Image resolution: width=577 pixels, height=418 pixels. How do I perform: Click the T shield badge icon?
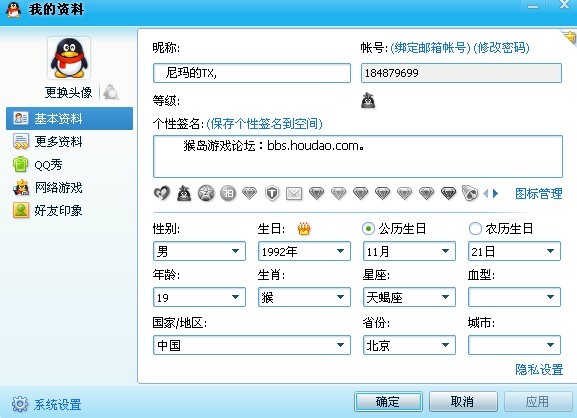coord(272,193)
